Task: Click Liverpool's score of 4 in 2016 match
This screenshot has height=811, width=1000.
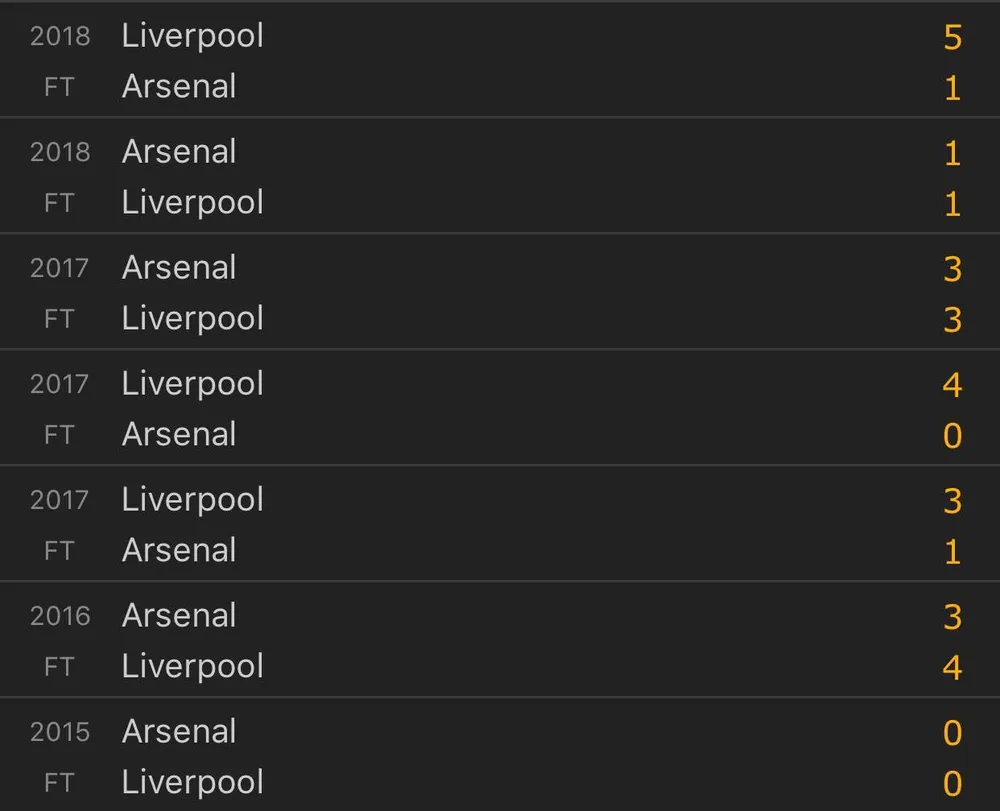Action: coord(951,667)
